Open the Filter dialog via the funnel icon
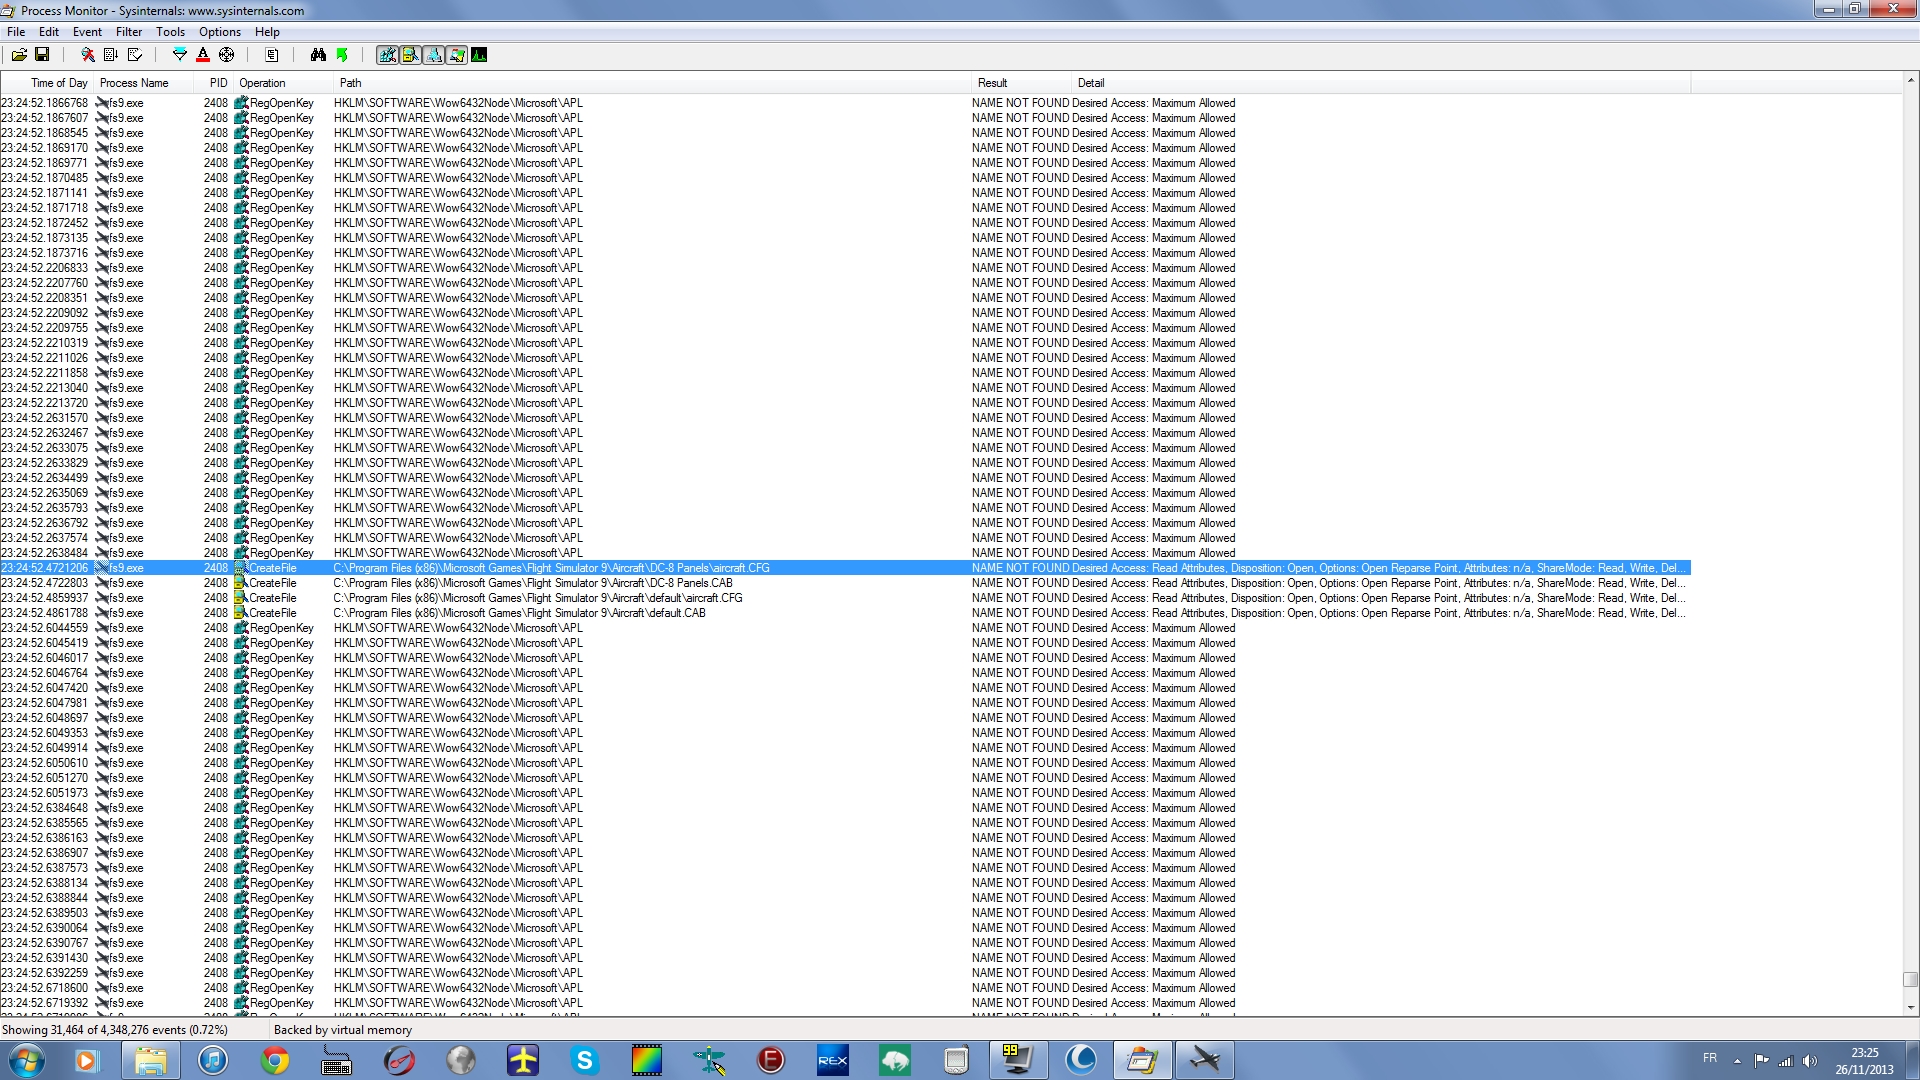 [180, 55]
